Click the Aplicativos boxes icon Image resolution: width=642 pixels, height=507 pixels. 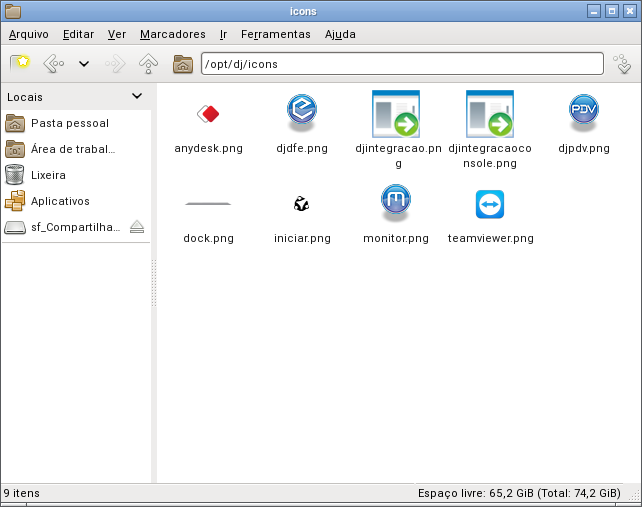click(x=15, y=201)
